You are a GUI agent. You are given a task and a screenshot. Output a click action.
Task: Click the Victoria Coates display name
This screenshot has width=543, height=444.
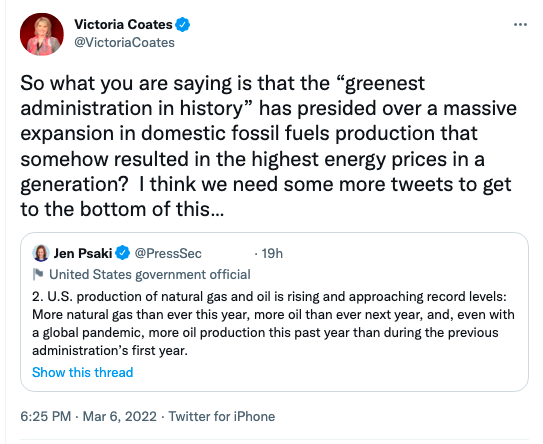(x=123, y=25)
